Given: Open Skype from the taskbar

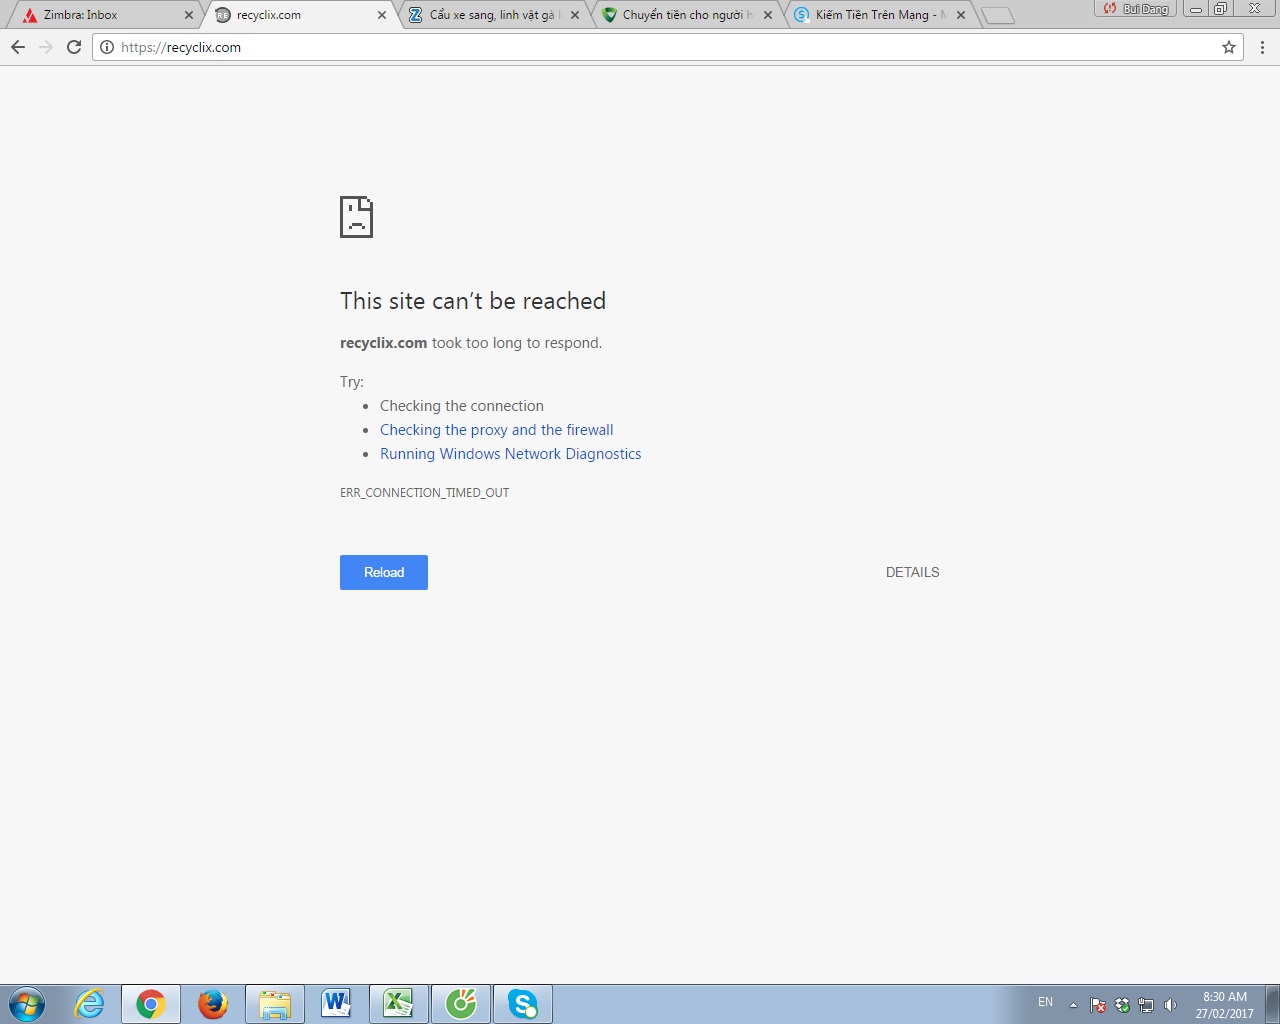Looking at the screenshot, I should coord(523,1004).
